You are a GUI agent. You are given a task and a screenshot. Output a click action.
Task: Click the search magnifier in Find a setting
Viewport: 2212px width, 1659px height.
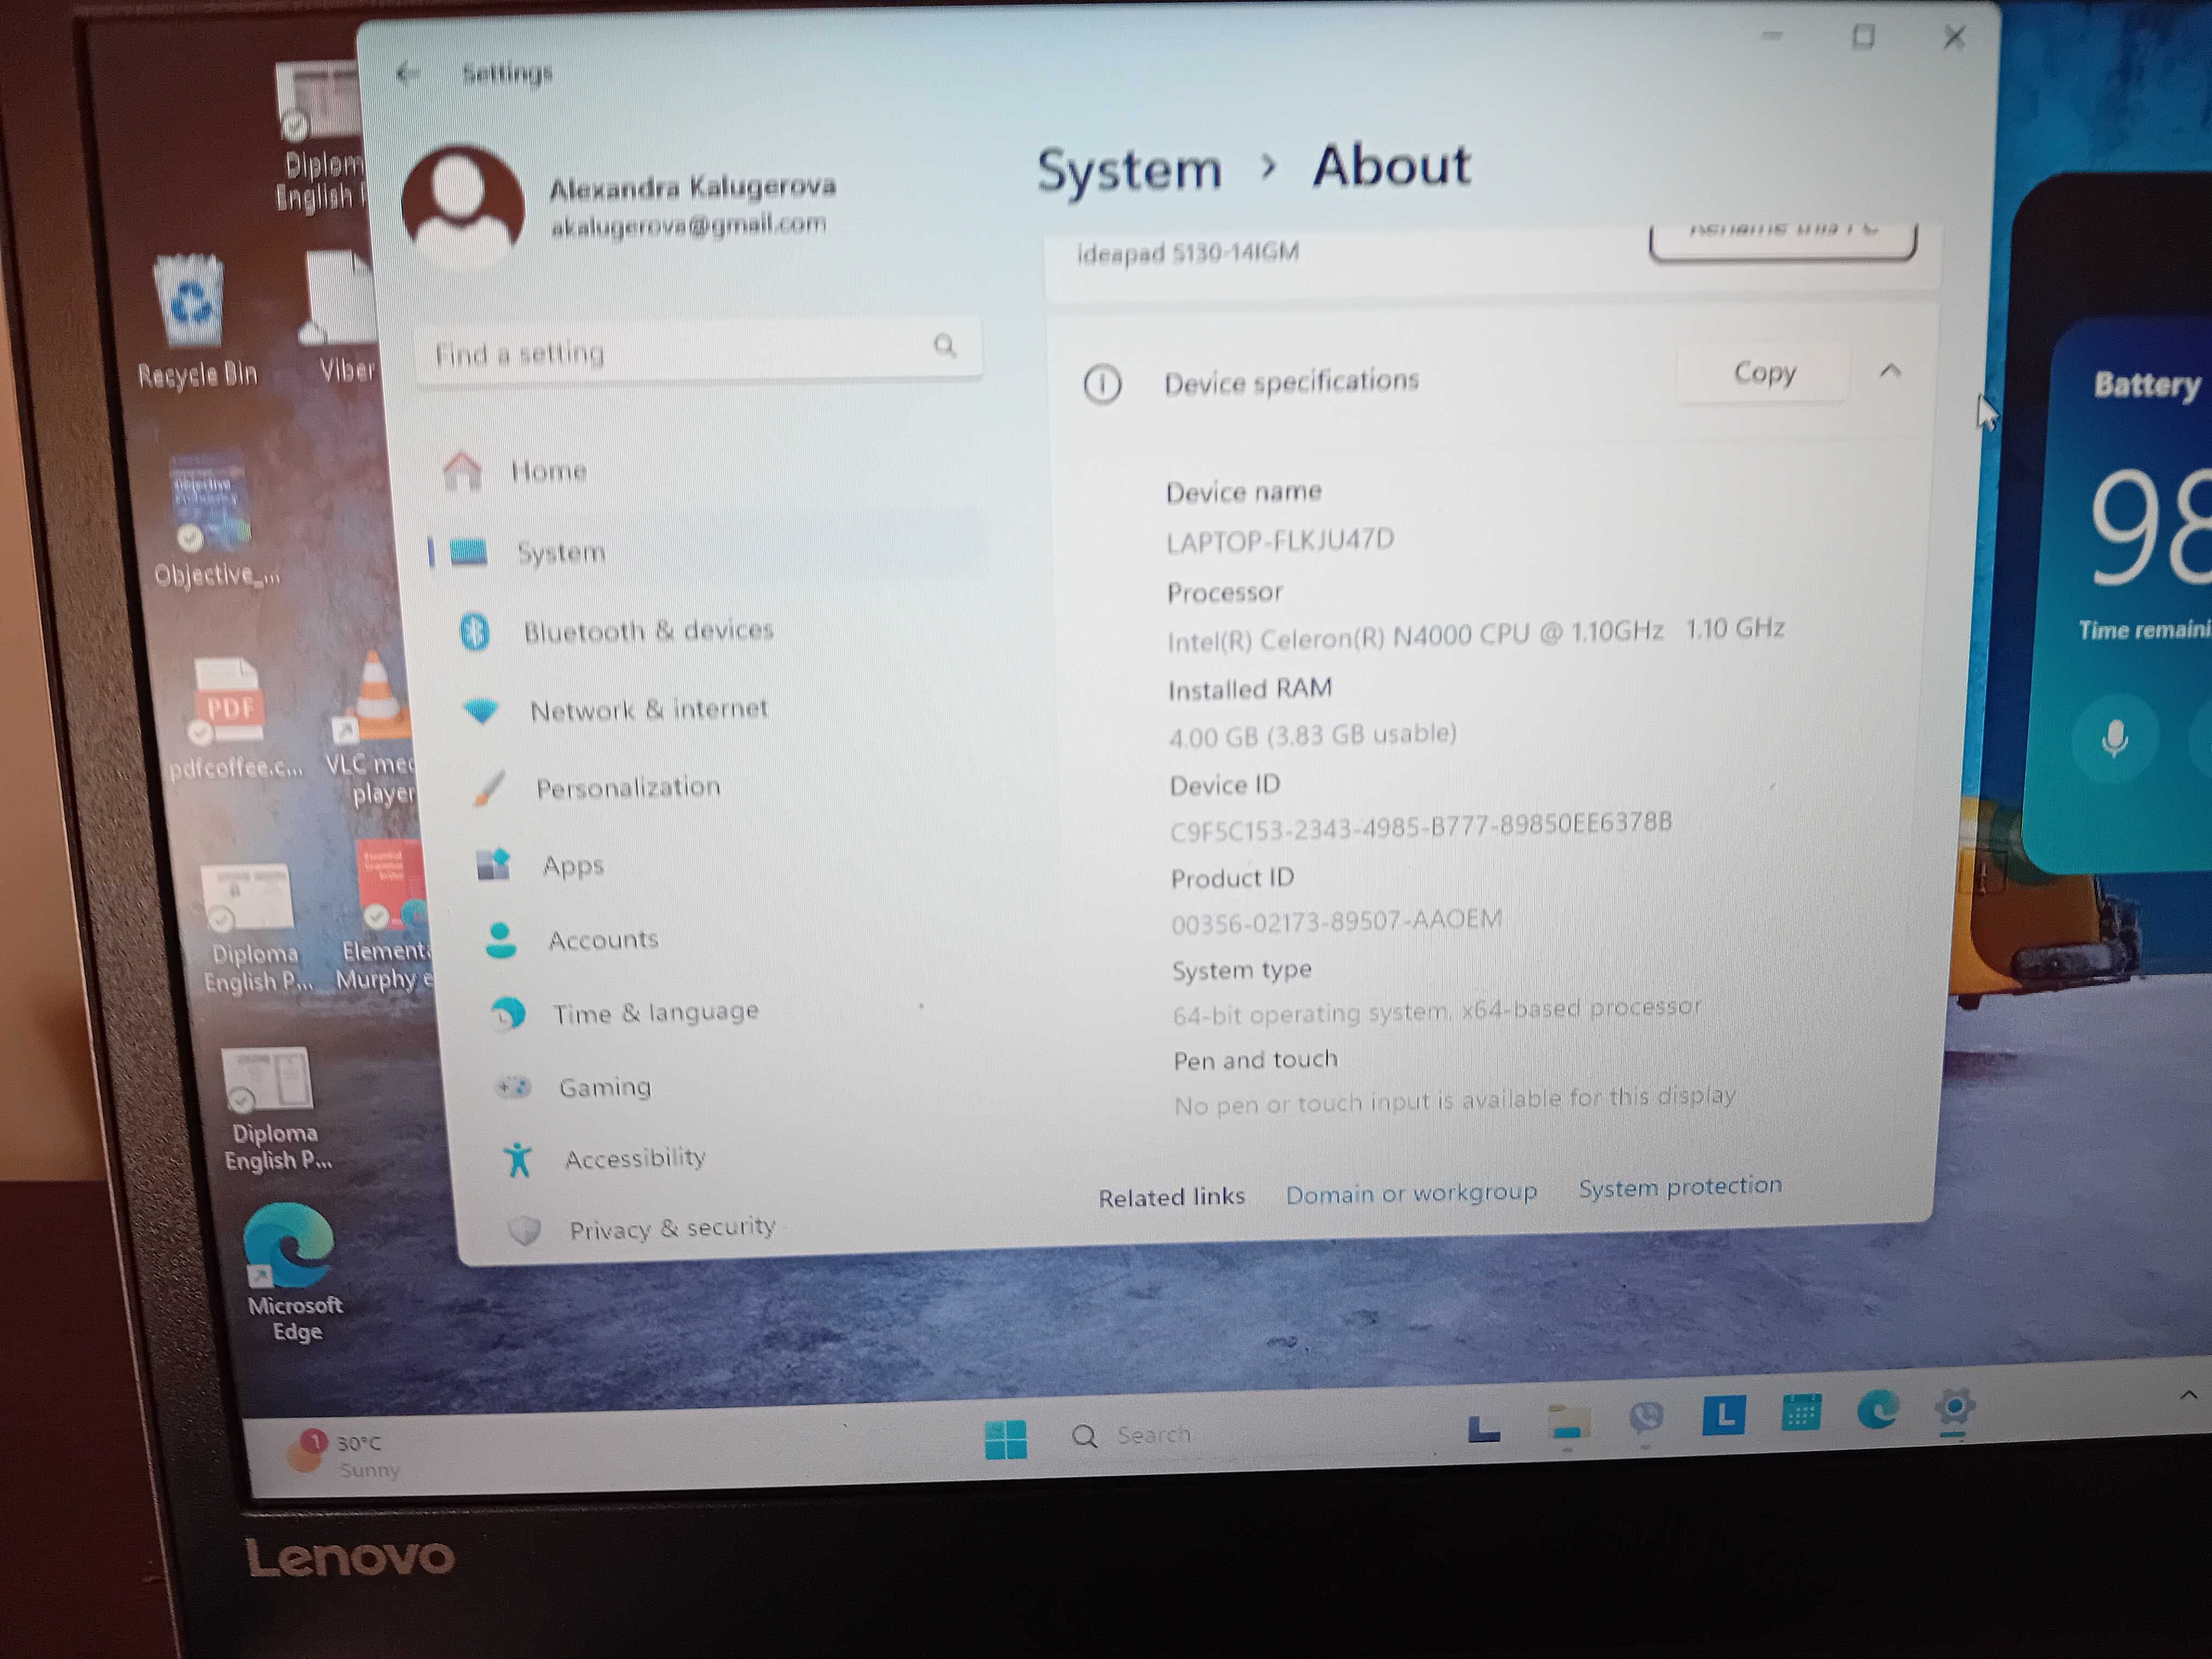[945, 346]
